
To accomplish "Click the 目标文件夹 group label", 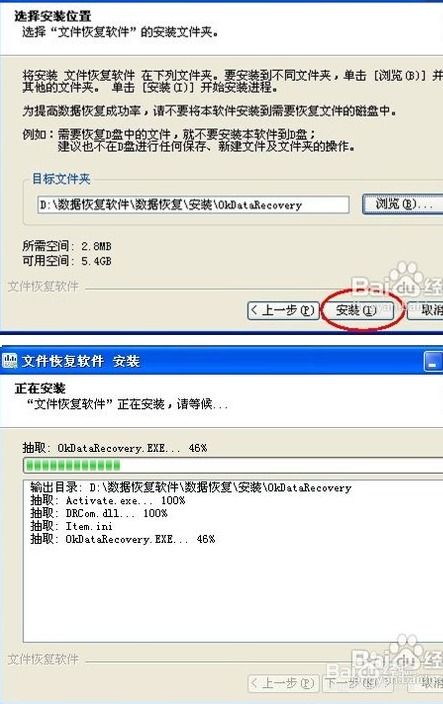I will (61, 179).
